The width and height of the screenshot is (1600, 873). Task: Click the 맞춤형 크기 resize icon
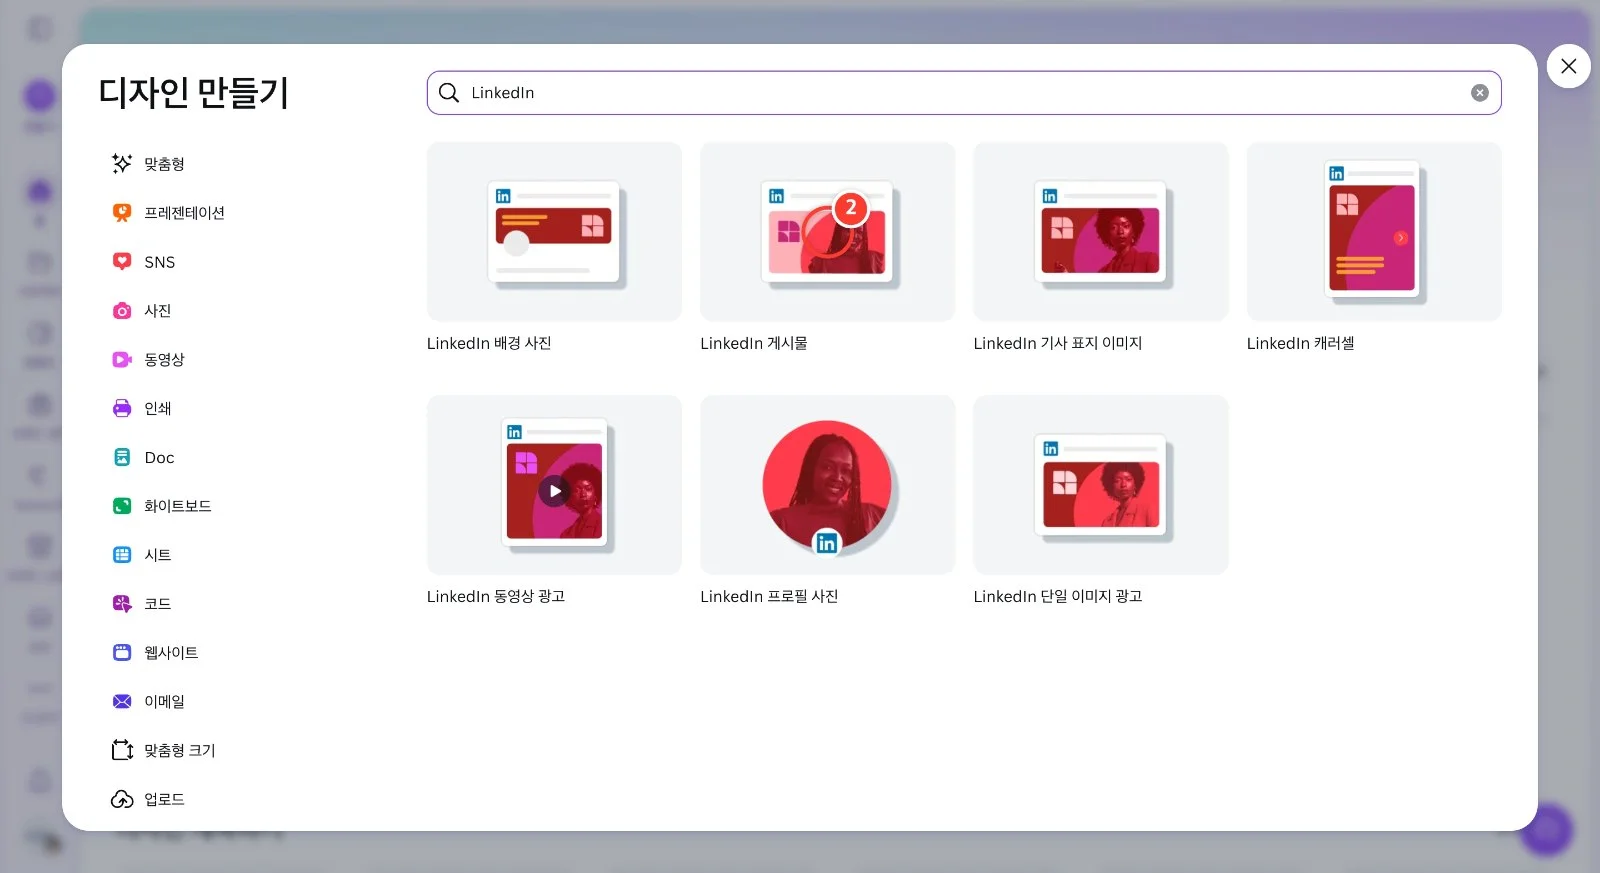(122, 750)
